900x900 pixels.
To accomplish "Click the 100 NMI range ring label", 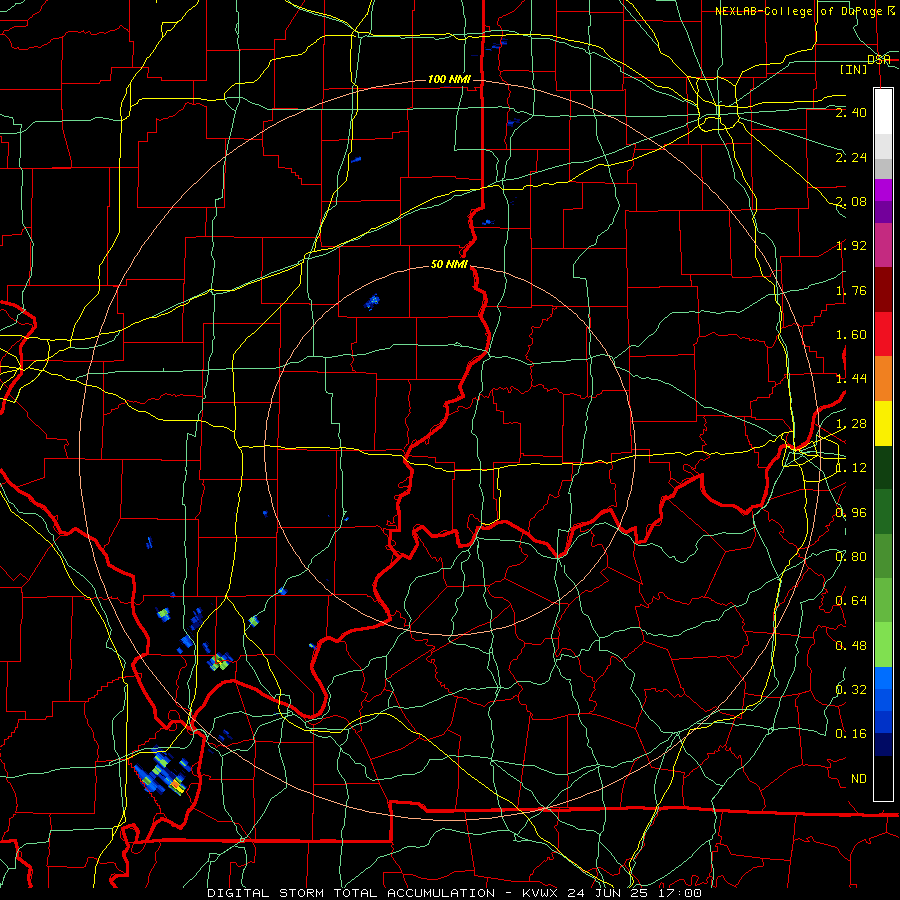I will point(449,79).
